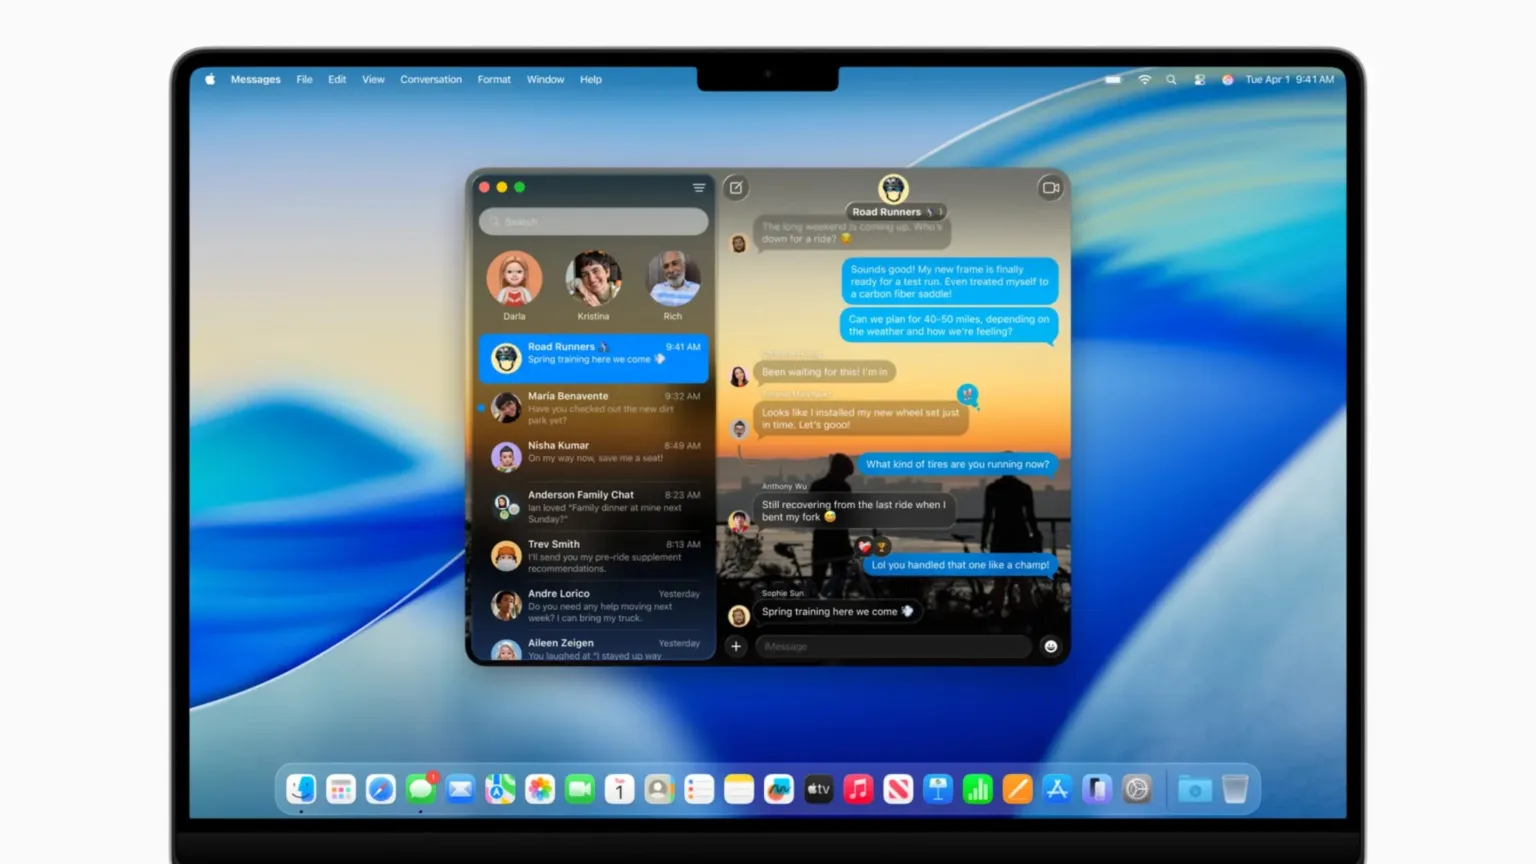Check the battery level indicator in the menu bar

tap(1113, 79)
